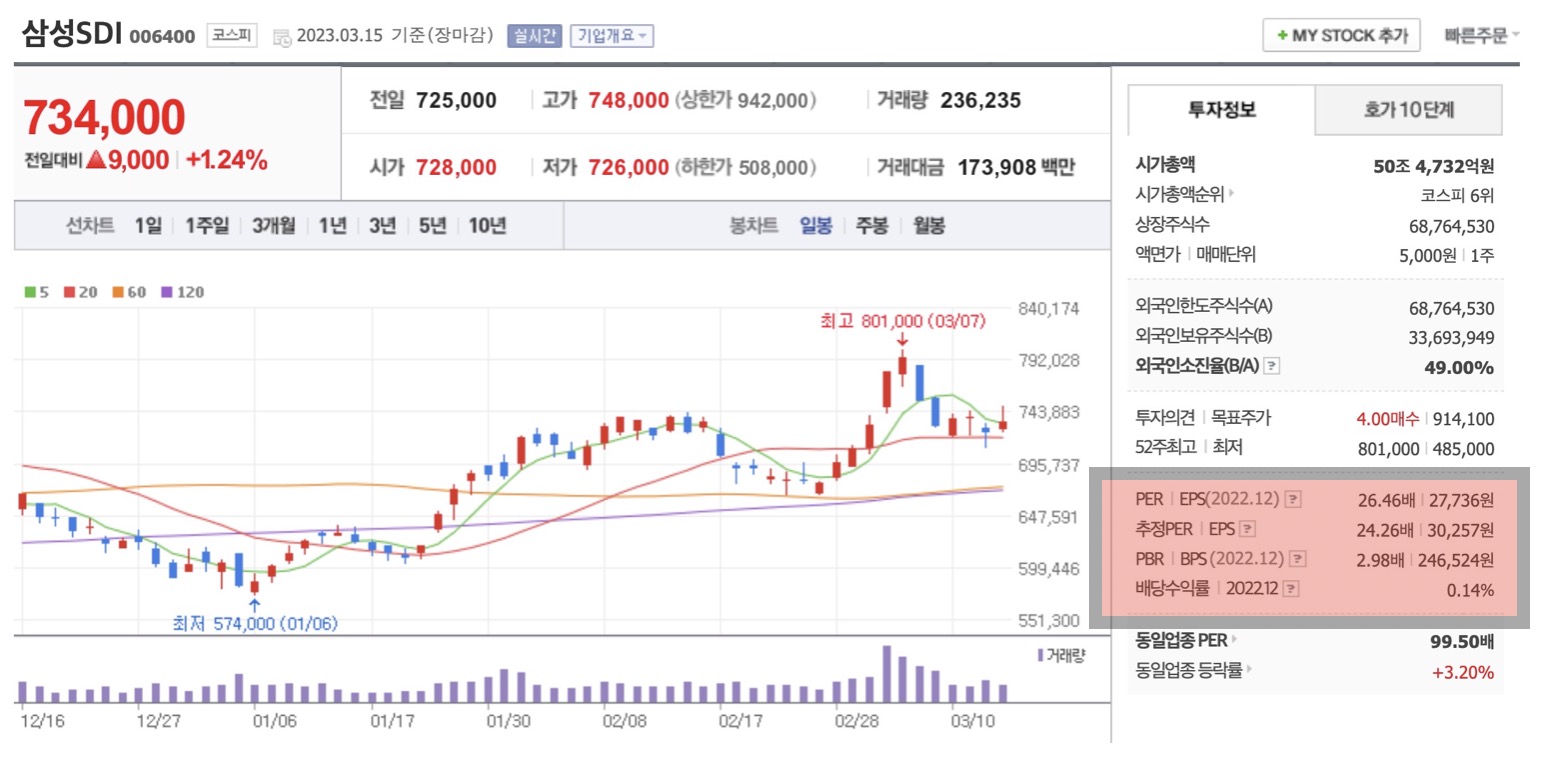Open help icon next to 외국인소진율(B/A)
This screenshot has height=758, width=1544.
tap(1271, 367)
